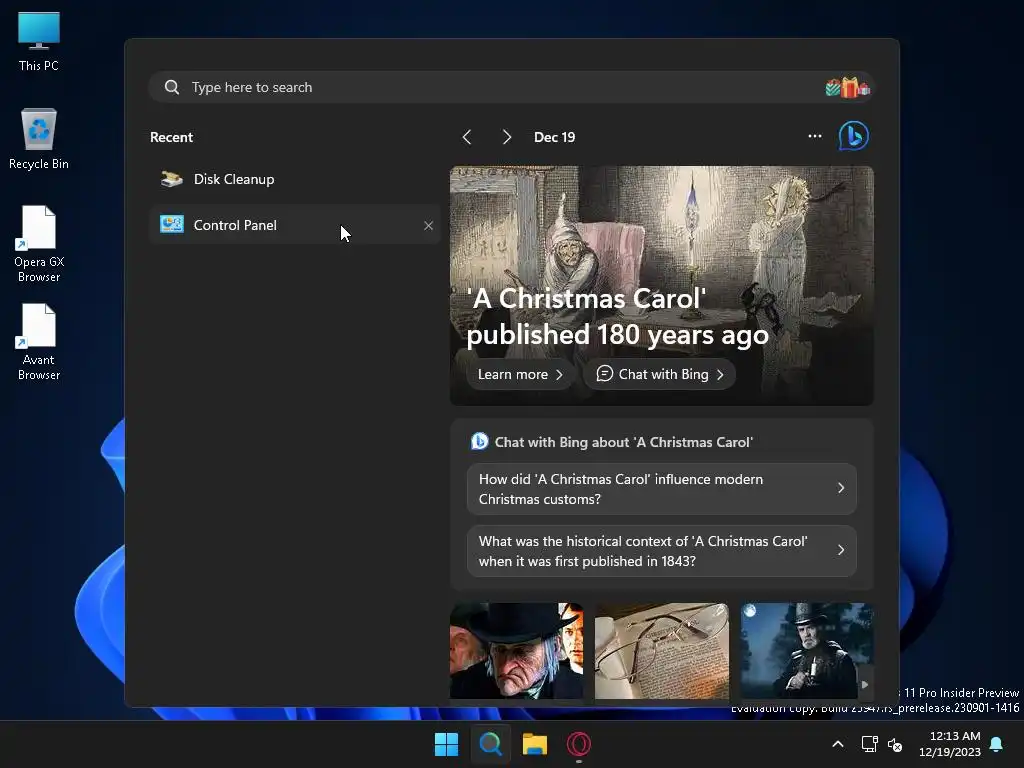Click the taskbar Search icon
The width and height of the screenshot is (1024, 768).
tap(490, 744)
